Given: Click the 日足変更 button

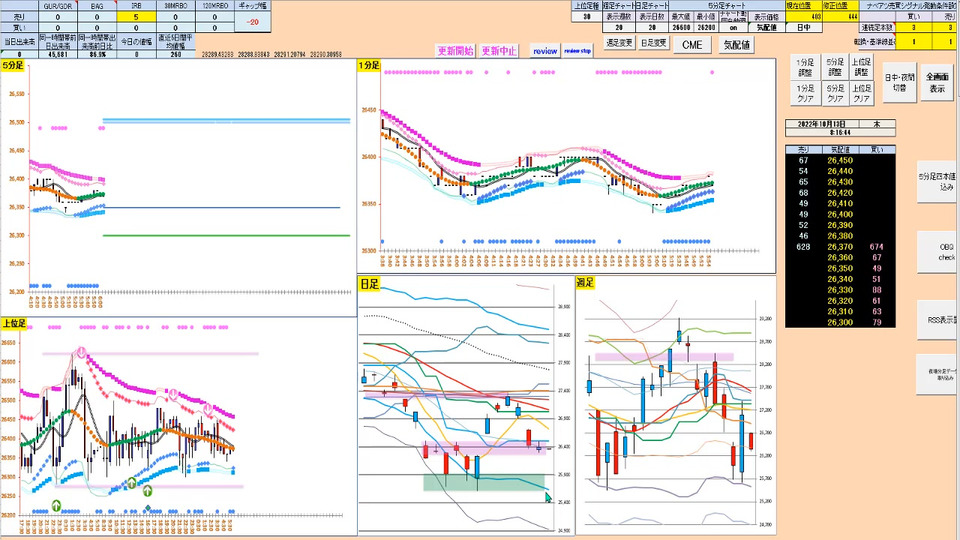Looking at the screenshot, I should tap(653, 43).
